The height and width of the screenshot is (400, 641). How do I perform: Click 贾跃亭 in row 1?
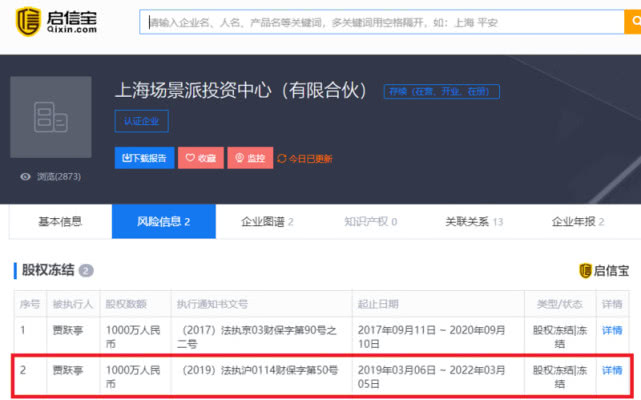pyautogui.click(x=68, y=330)
